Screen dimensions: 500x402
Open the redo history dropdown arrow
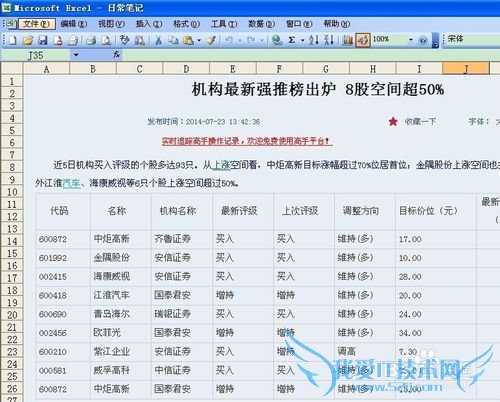262,40
